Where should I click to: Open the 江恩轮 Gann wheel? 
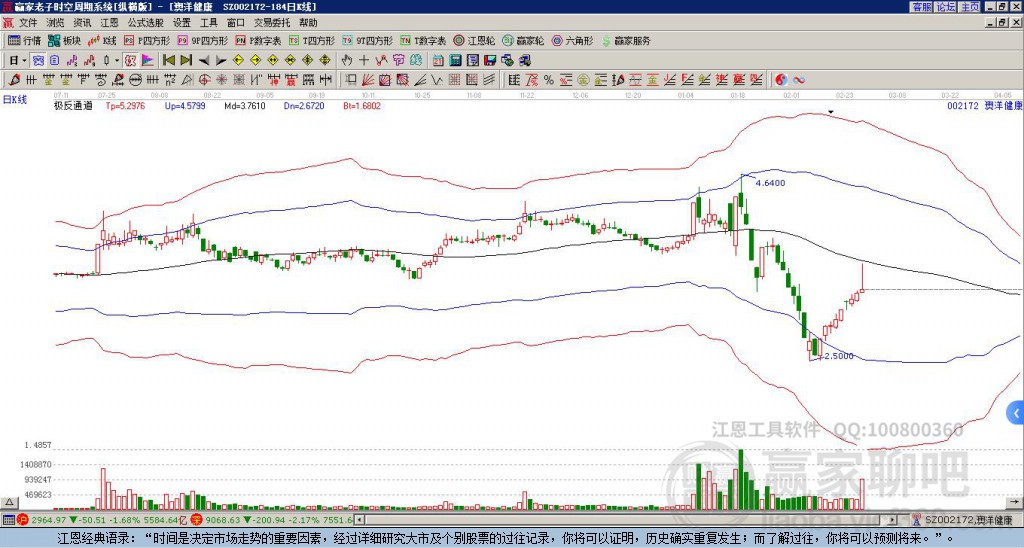(474, 40)
